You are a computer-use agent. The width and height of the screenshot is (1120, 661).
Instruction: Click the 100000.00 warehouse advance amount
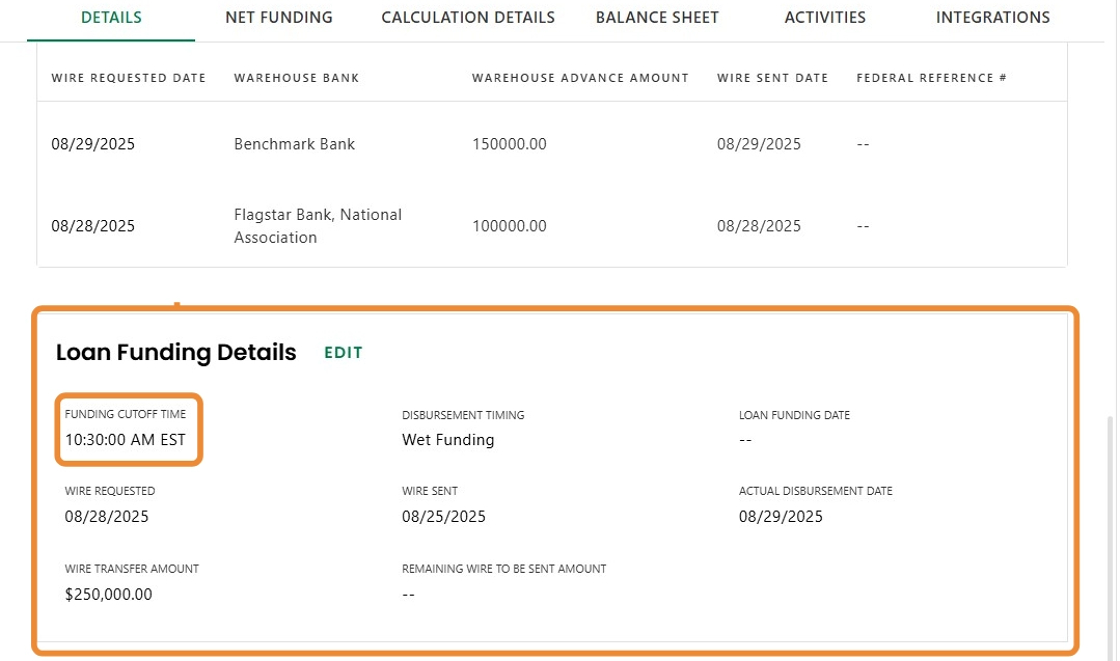[x=510, y=226]
